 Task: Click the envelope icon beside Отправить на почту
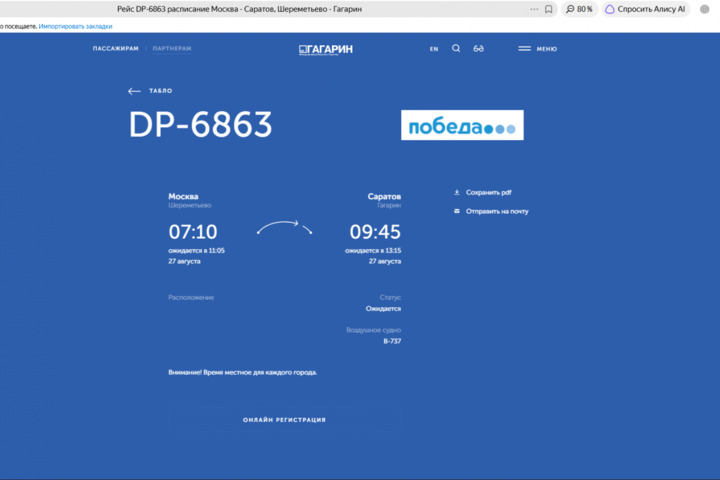click(x=456, y=211)
